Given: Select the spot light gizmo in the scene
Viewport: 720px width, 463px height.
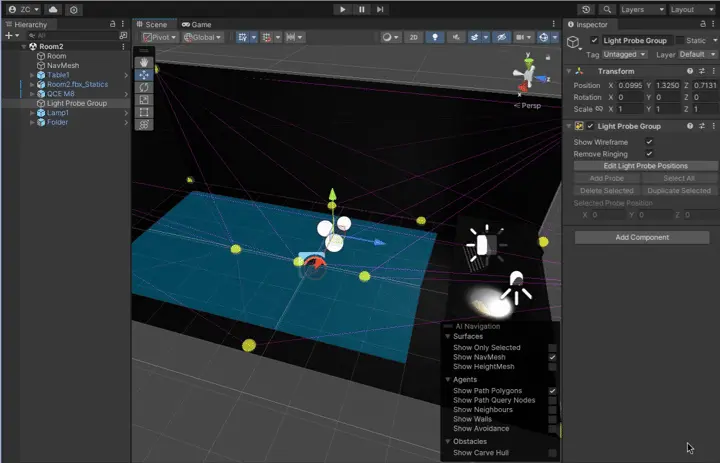Looking at the screenshot, I should 517,287.
